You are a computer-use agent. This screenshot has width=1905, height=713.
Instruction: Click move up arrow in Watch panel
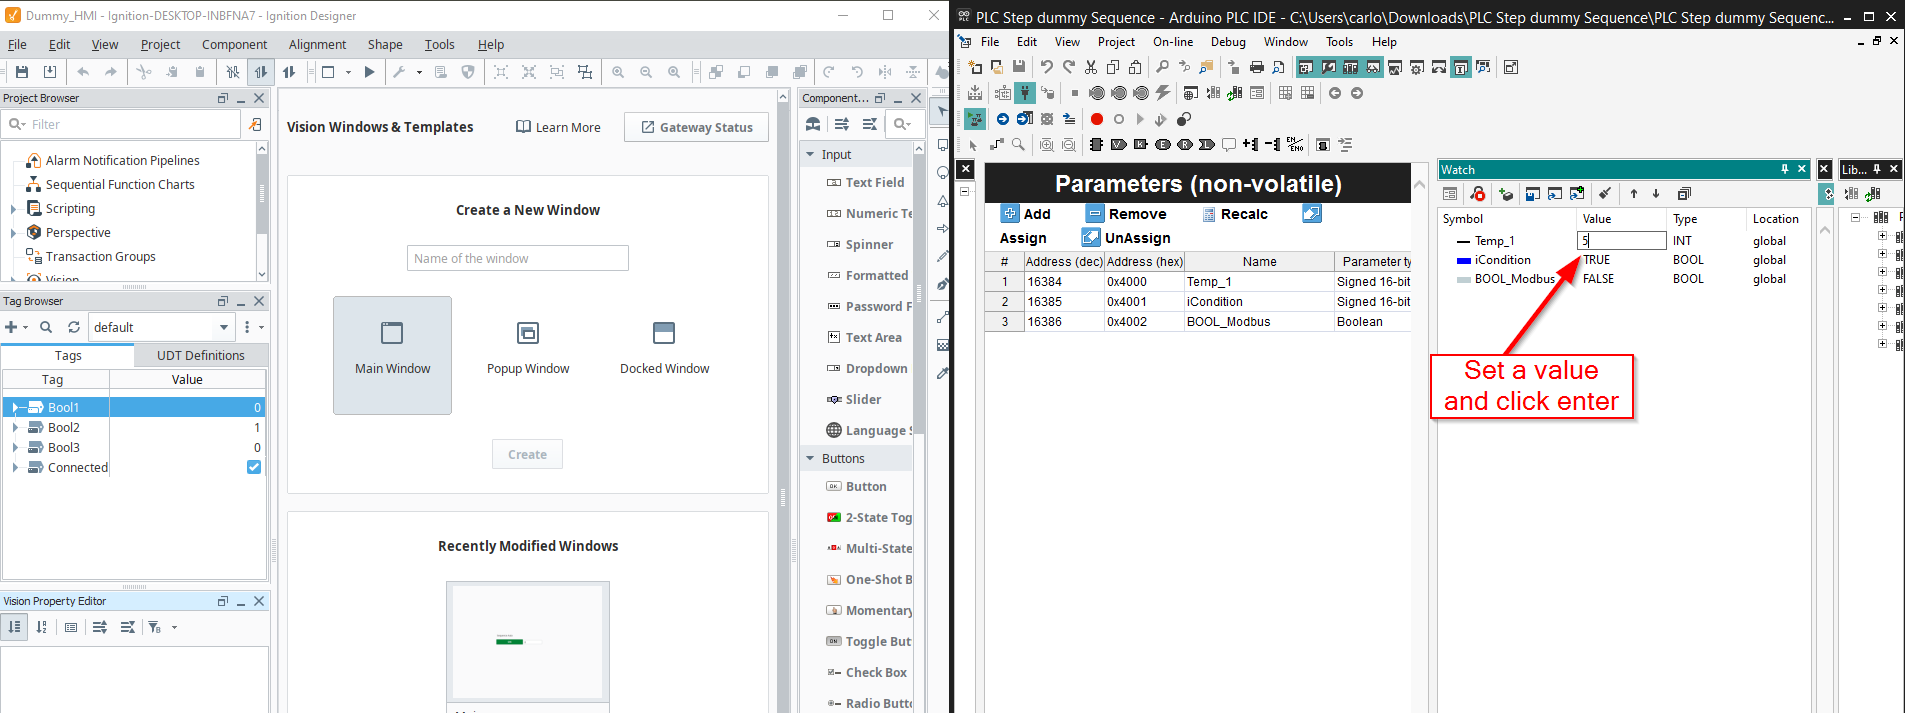click(1634, 194)
